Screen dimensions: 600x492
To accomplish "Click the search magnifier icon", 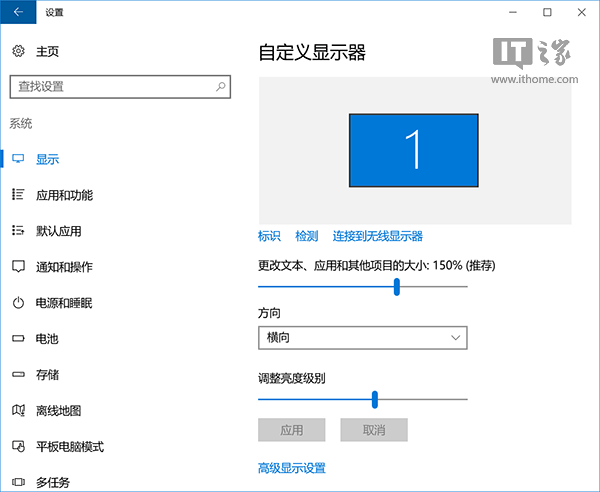I will point(221,86).
